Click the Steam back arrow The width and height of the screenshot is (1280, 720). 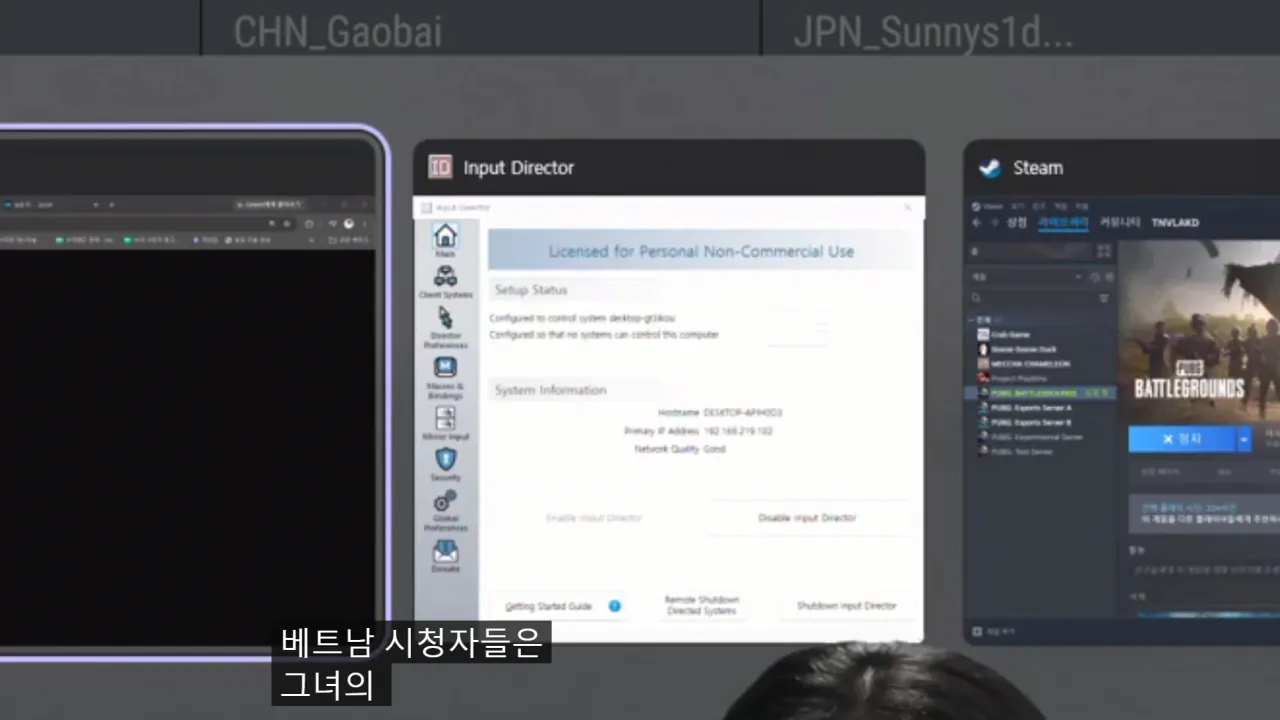977,222
